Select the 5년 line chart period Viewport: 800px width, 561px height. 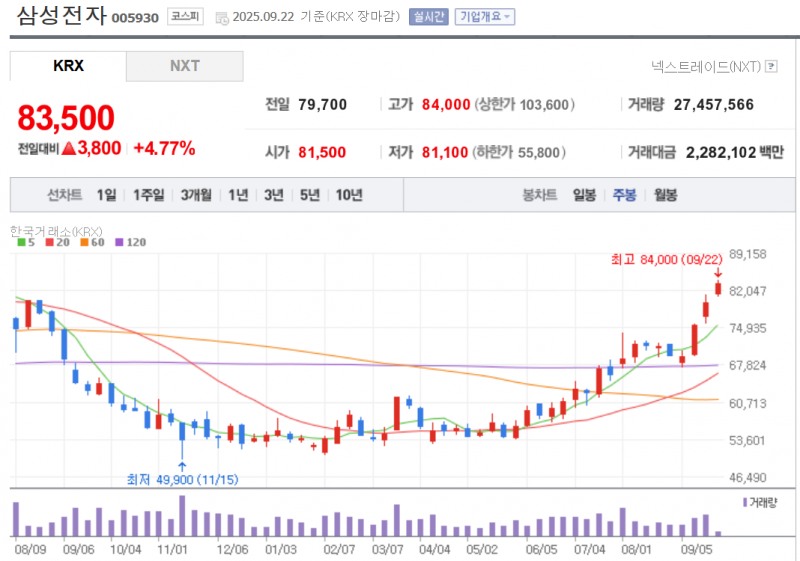(x=309, y=195)
